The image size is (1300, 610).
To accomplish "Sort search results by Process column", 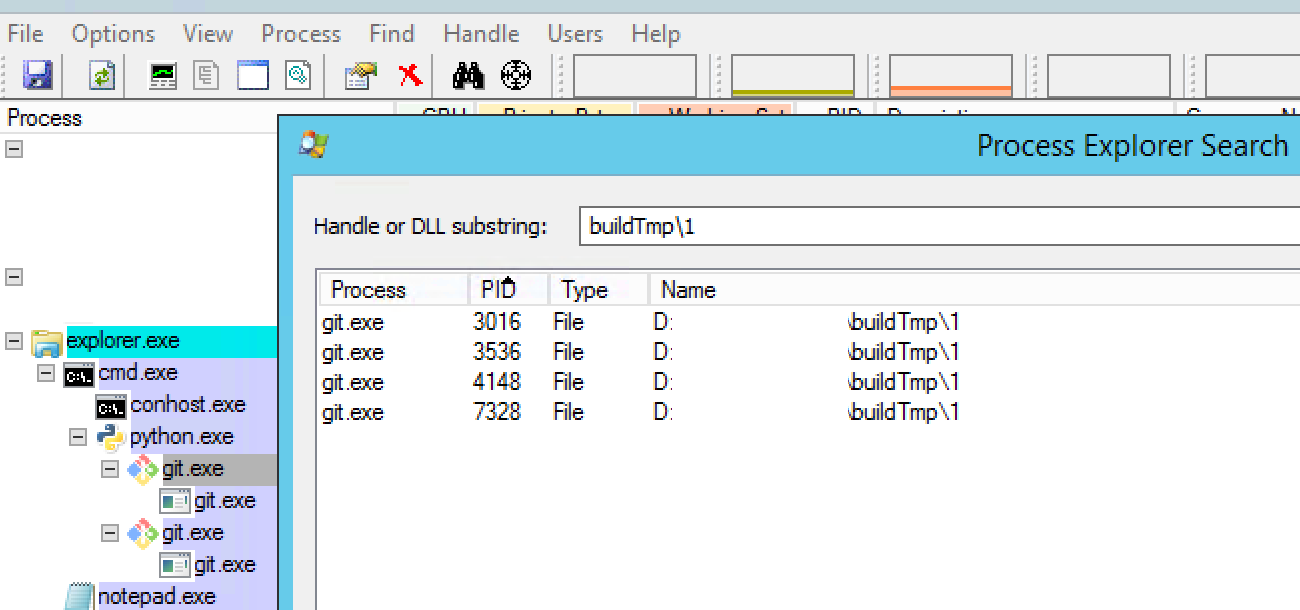I will tap(393, 290).
